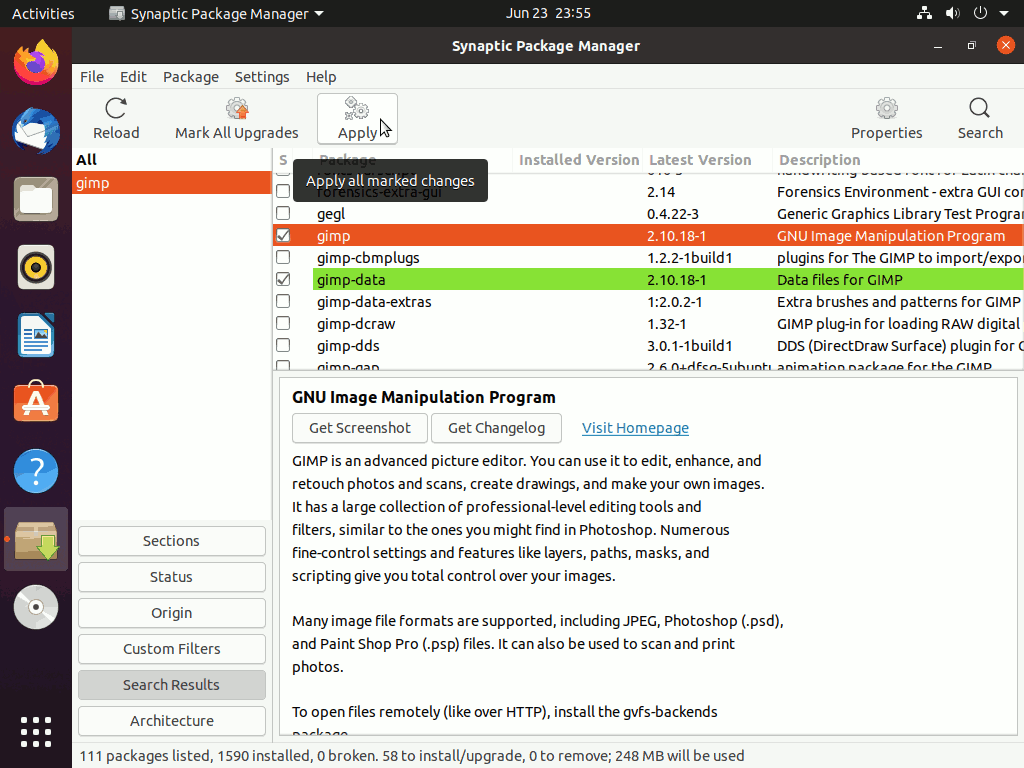The image size is (1024, 768).
Task: Click the Get Changelog button
Action: [x=496, y=428]
